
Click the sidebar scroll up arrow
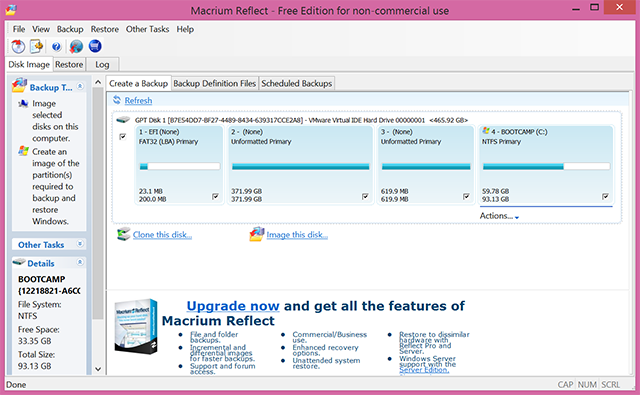pyautogui.click(x=98, y=82)
